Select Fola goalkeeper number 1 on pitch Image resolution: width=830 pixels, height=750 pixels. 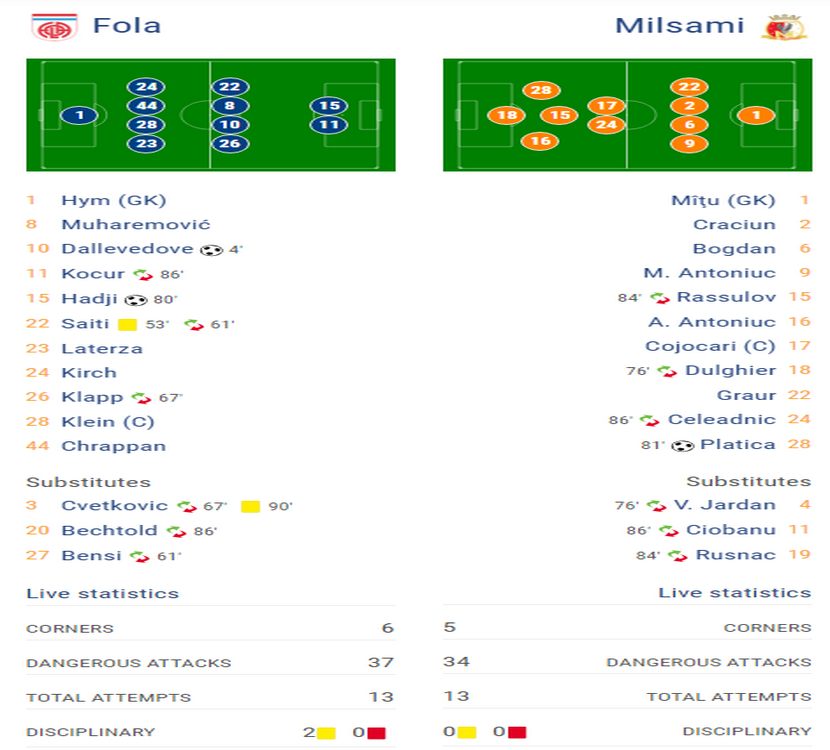coord(79,115)
